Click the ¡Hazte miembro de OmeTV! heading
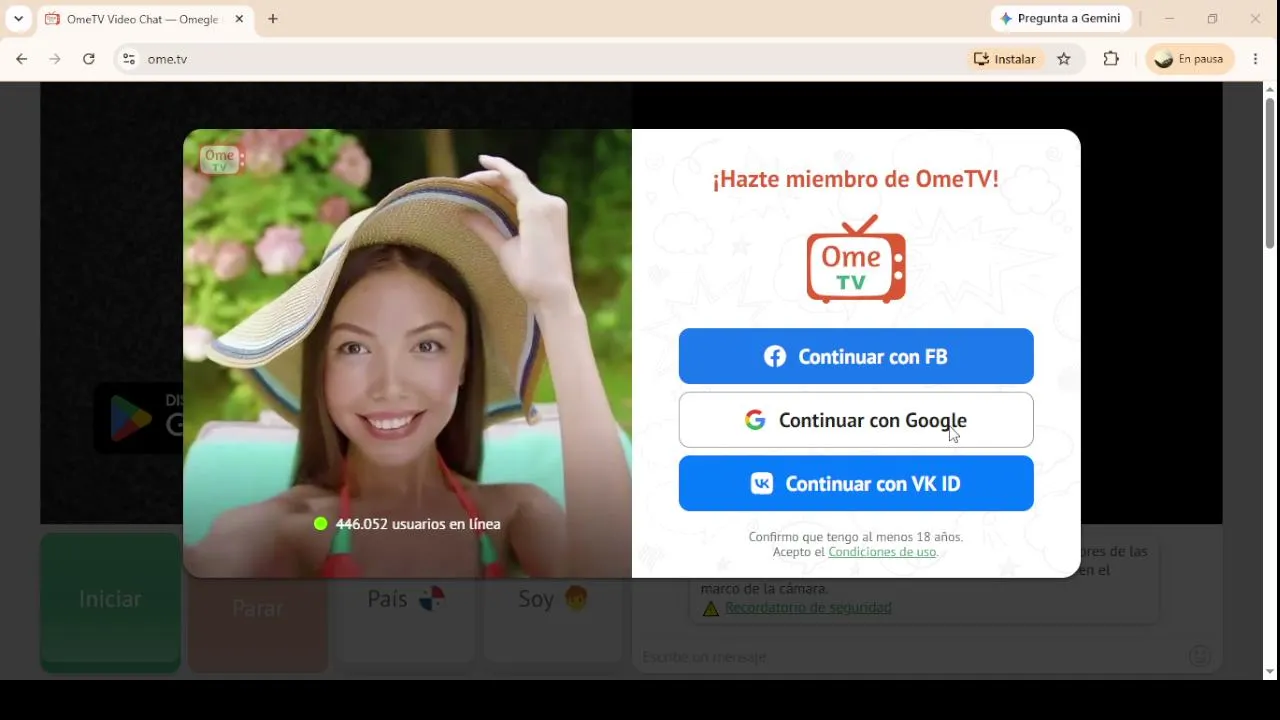 pyautogui.click(x=856, y=179)
